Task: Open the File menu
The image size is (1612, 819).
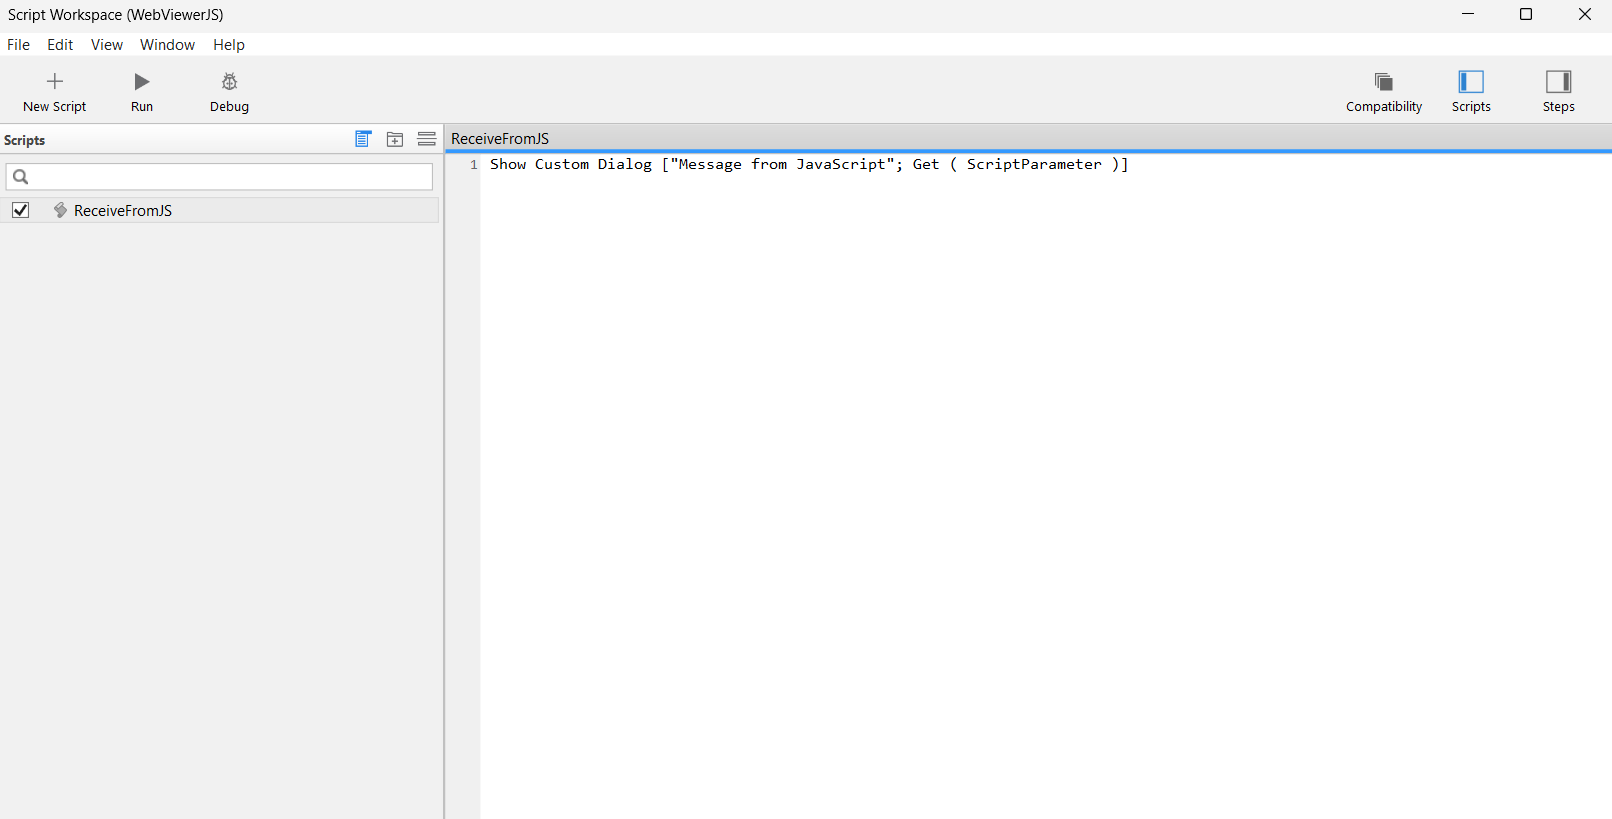Action: click(x=18, y=45)
